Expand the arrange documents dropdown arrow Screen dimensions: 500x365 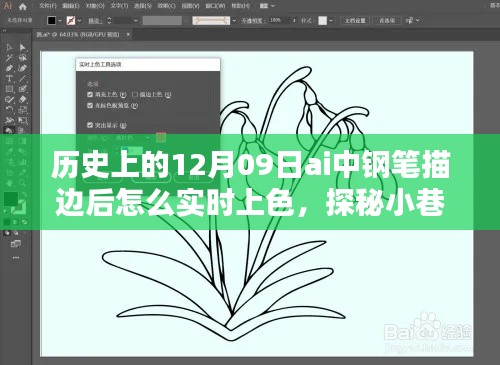pyautogui.click(x=273, y=6)
